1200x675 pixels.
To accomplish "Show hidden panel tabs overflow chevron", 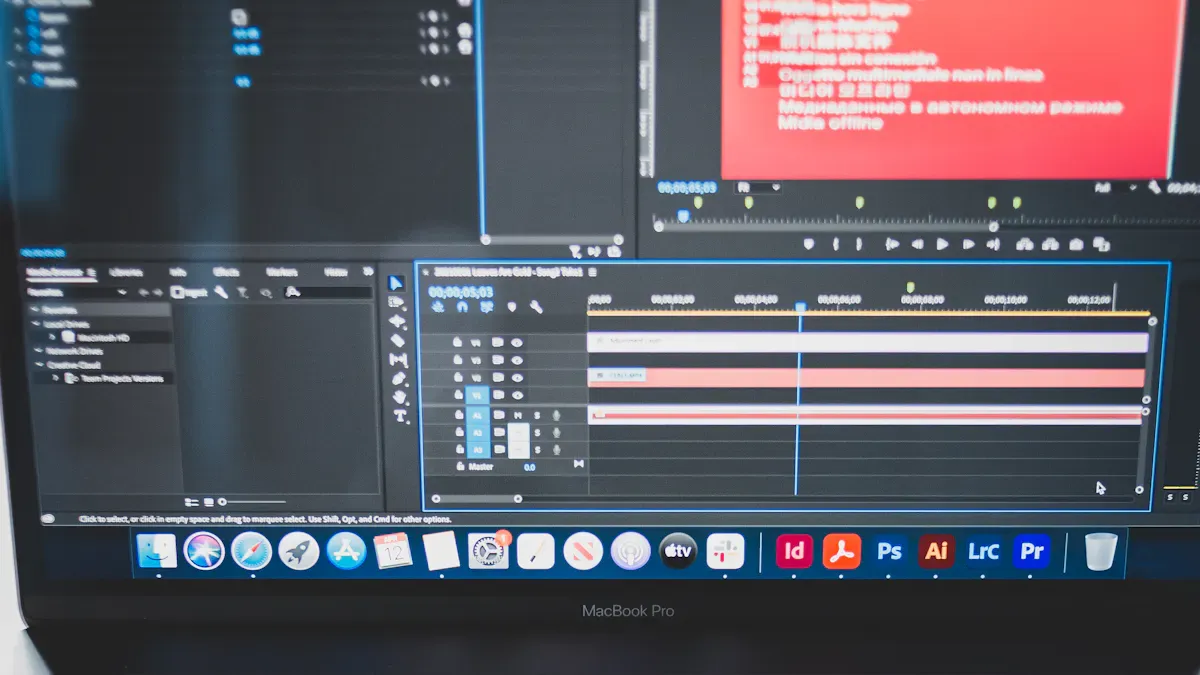I will click(x=368, y=272).
